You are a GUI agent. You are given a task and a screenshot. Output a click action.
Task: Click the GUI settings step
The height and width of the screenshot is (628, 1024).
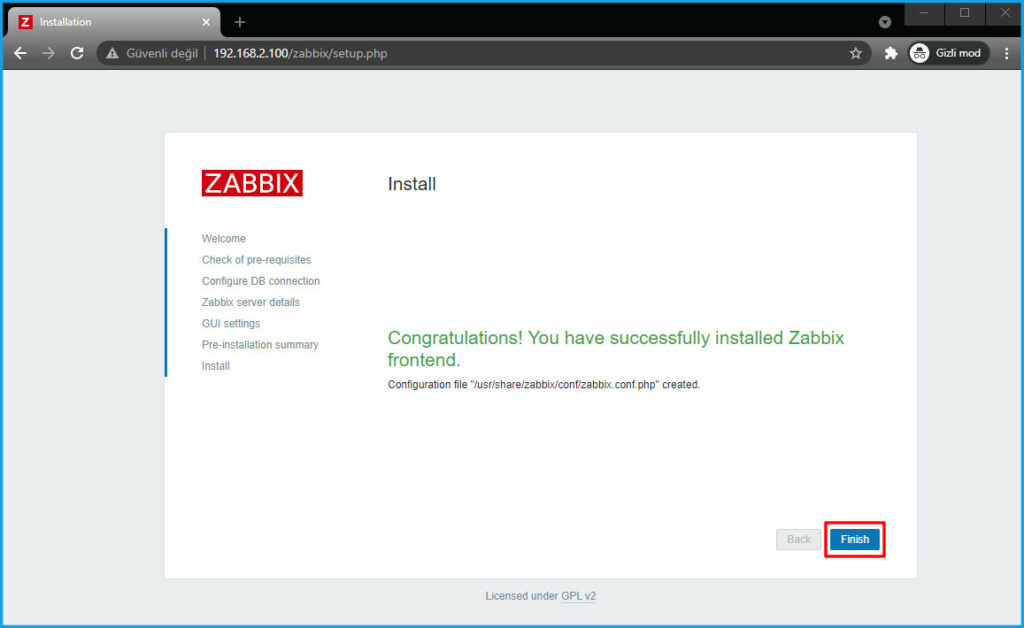[x=231, y=324]
